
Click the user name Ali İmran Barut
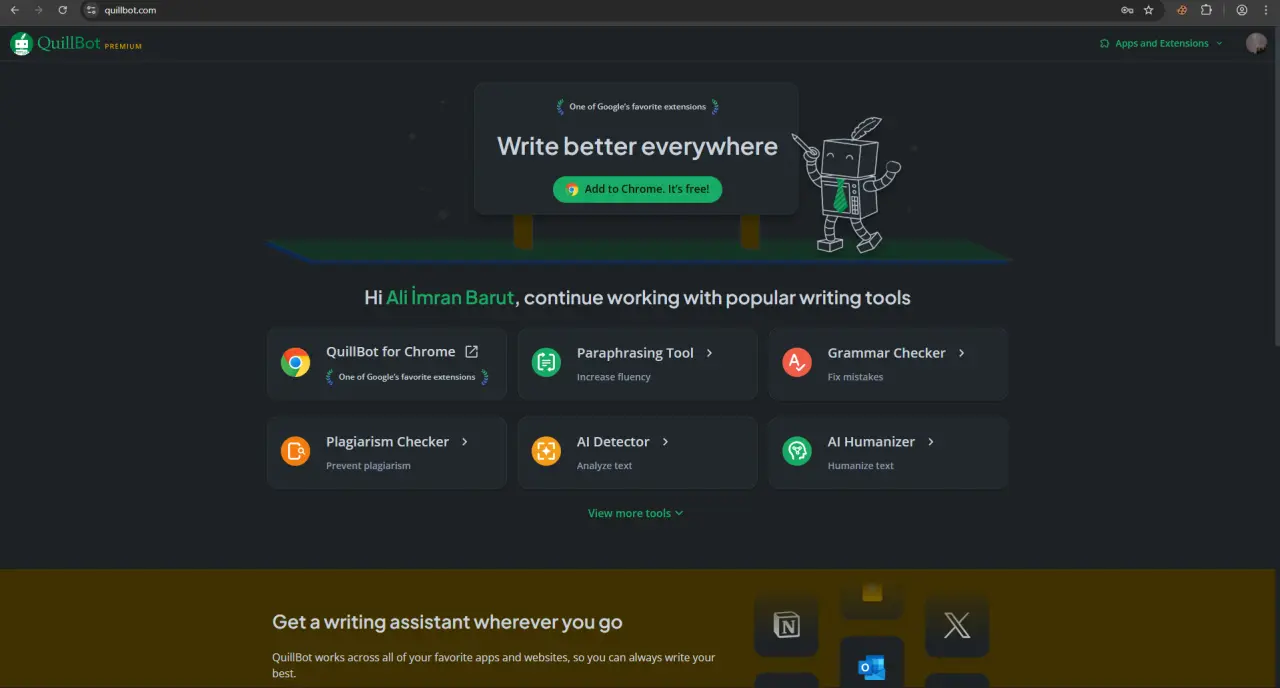450,298
